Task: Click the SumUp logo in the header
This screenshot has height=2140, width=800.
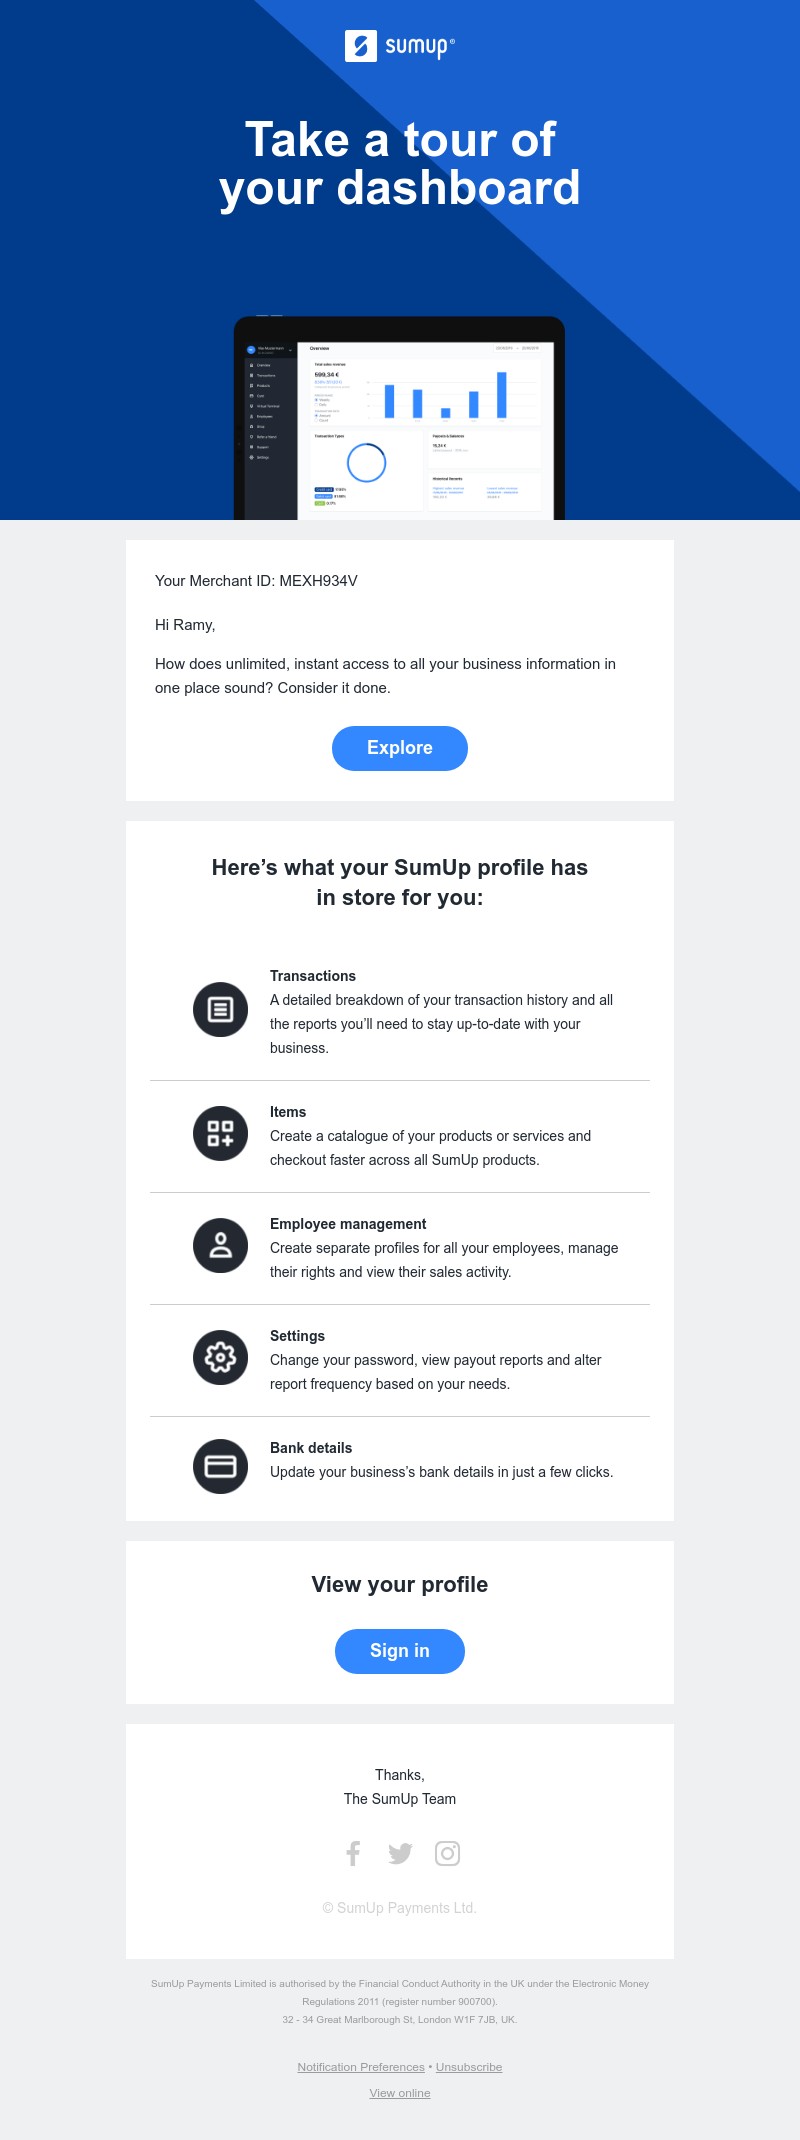Action: [400, 46]
